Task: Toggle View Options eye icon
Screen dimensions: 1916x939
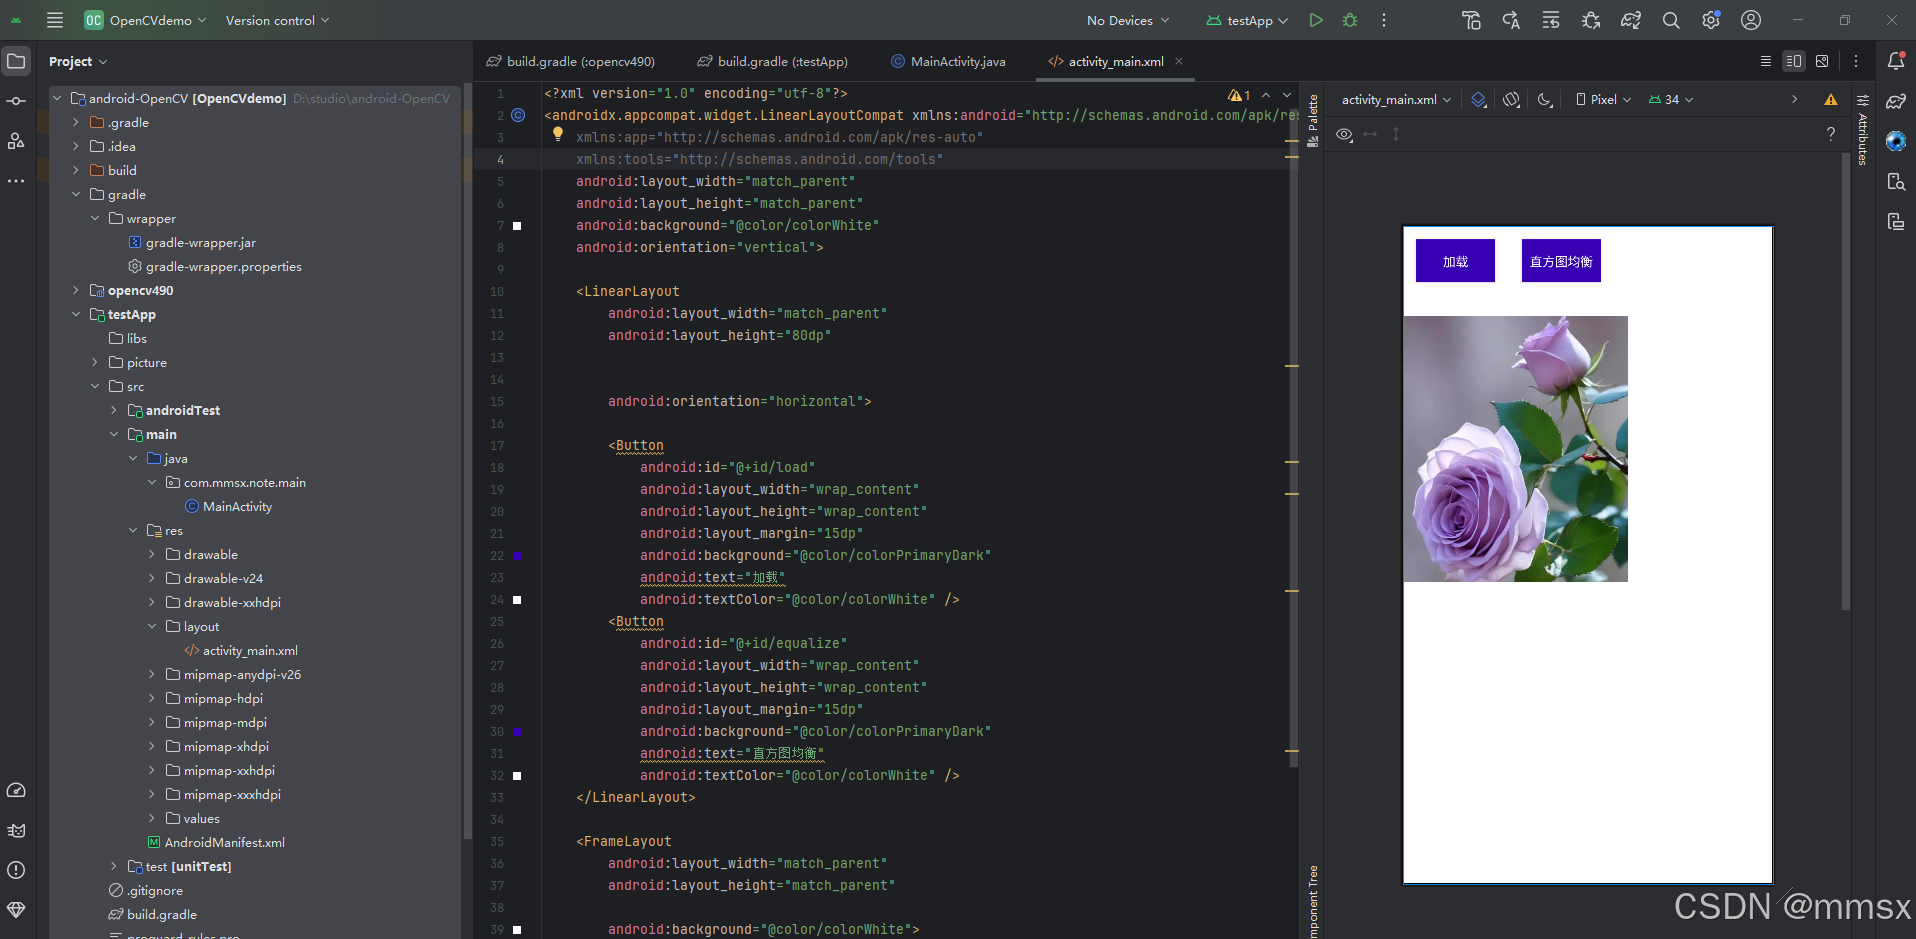Action: point(1344,134)
